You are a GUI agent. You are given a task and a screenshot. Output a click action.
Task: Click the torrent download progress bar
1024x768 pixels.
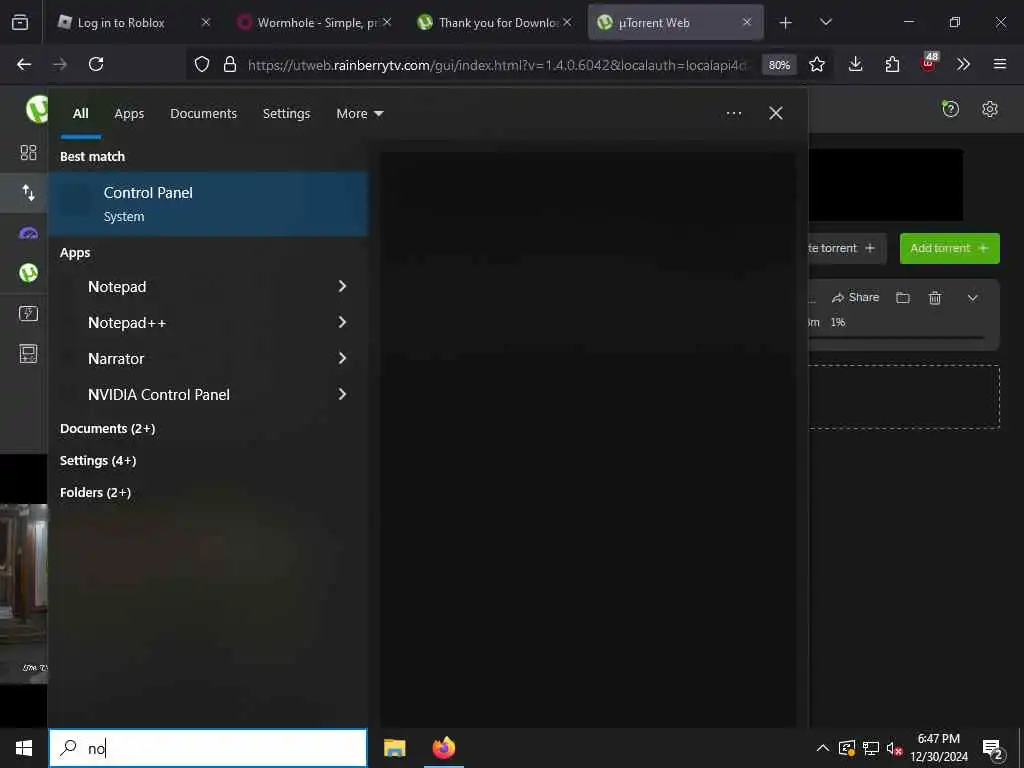tap(896, 338)
